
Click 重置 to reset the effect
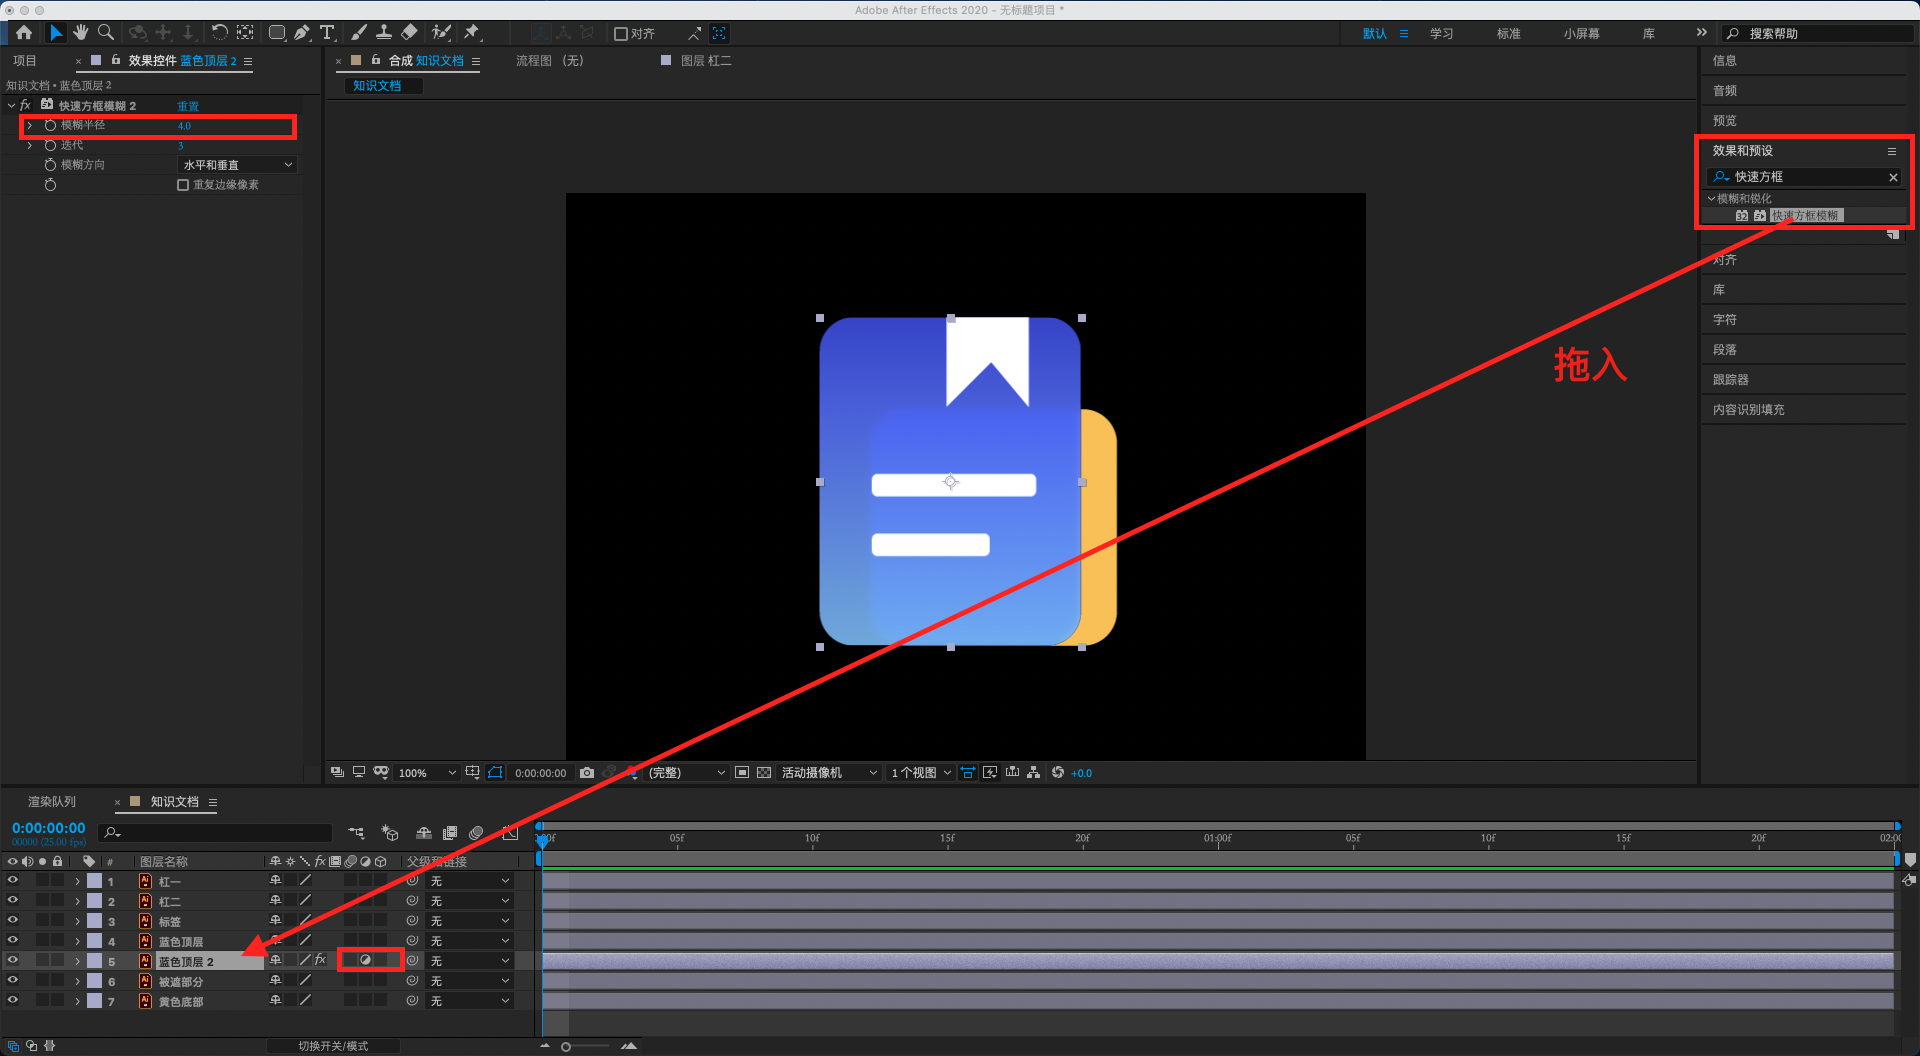pyautogui.click(x=188, y=106)
